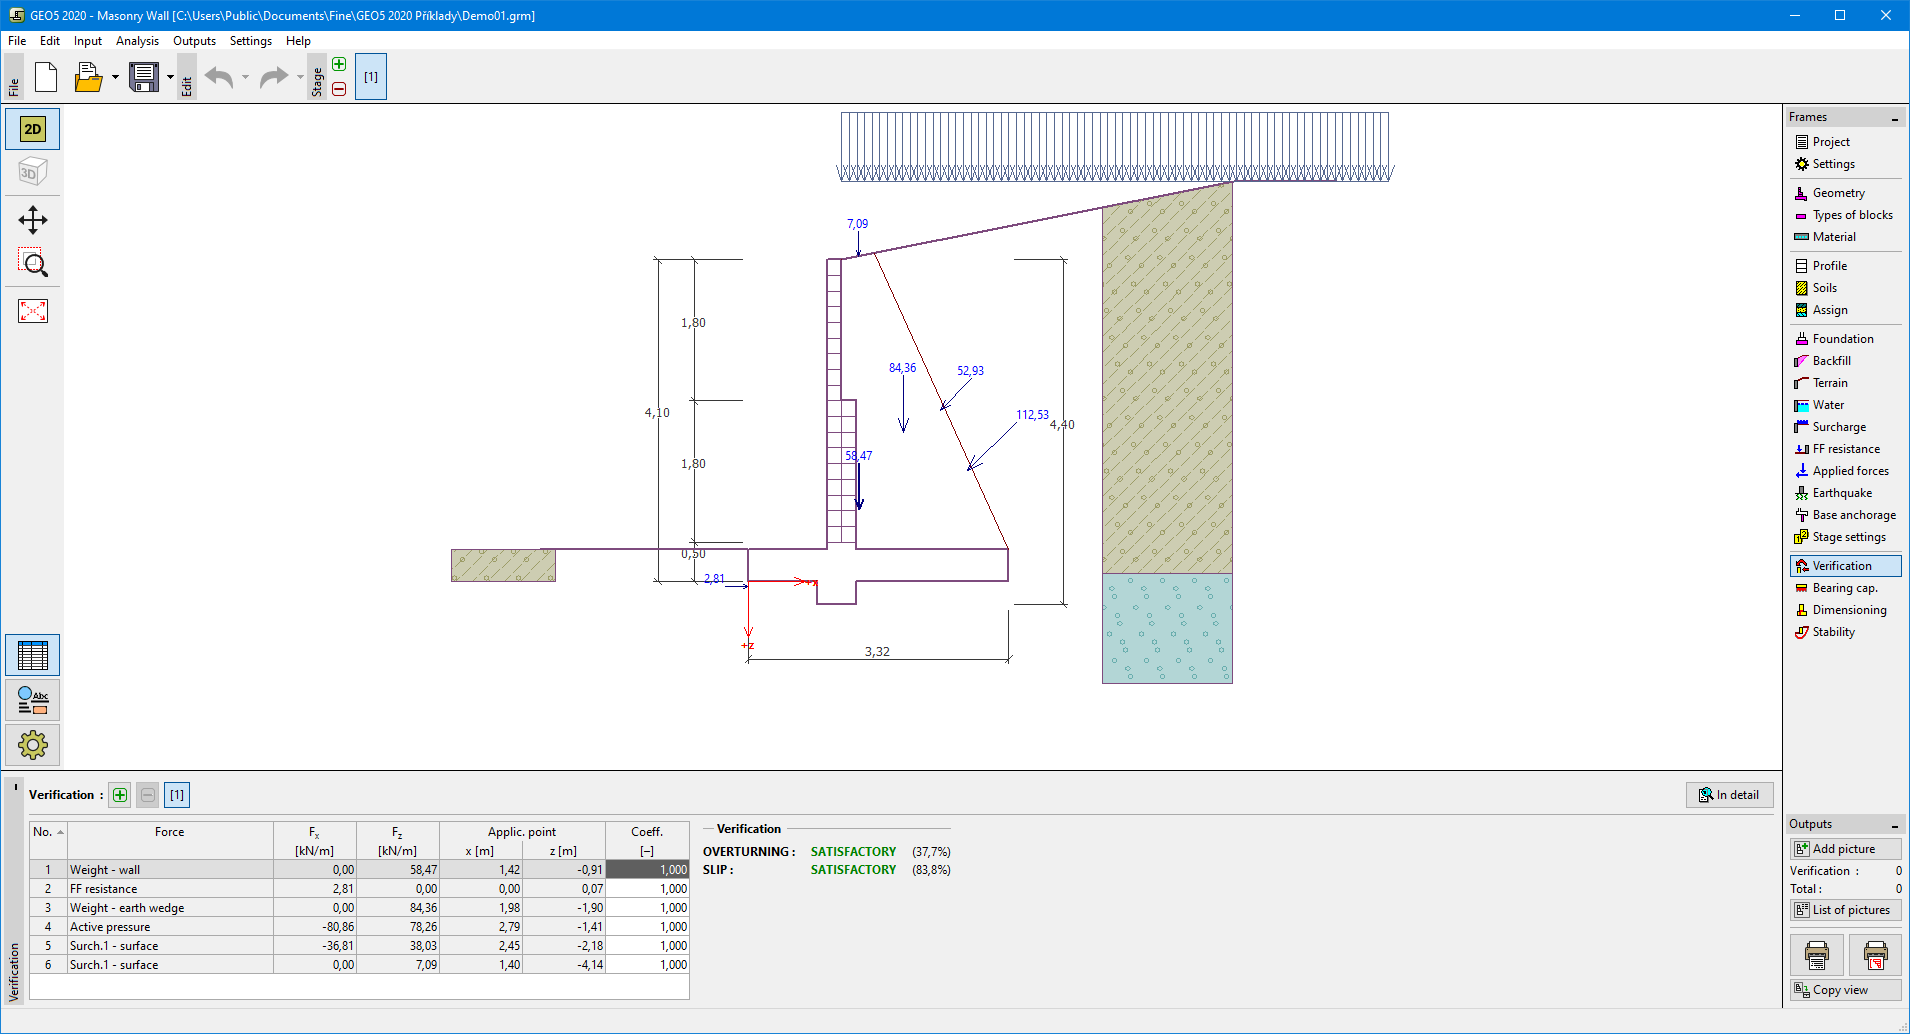Select the pan/move view tool
This screenshot has height=1034, width=1910.
[33, 220]
